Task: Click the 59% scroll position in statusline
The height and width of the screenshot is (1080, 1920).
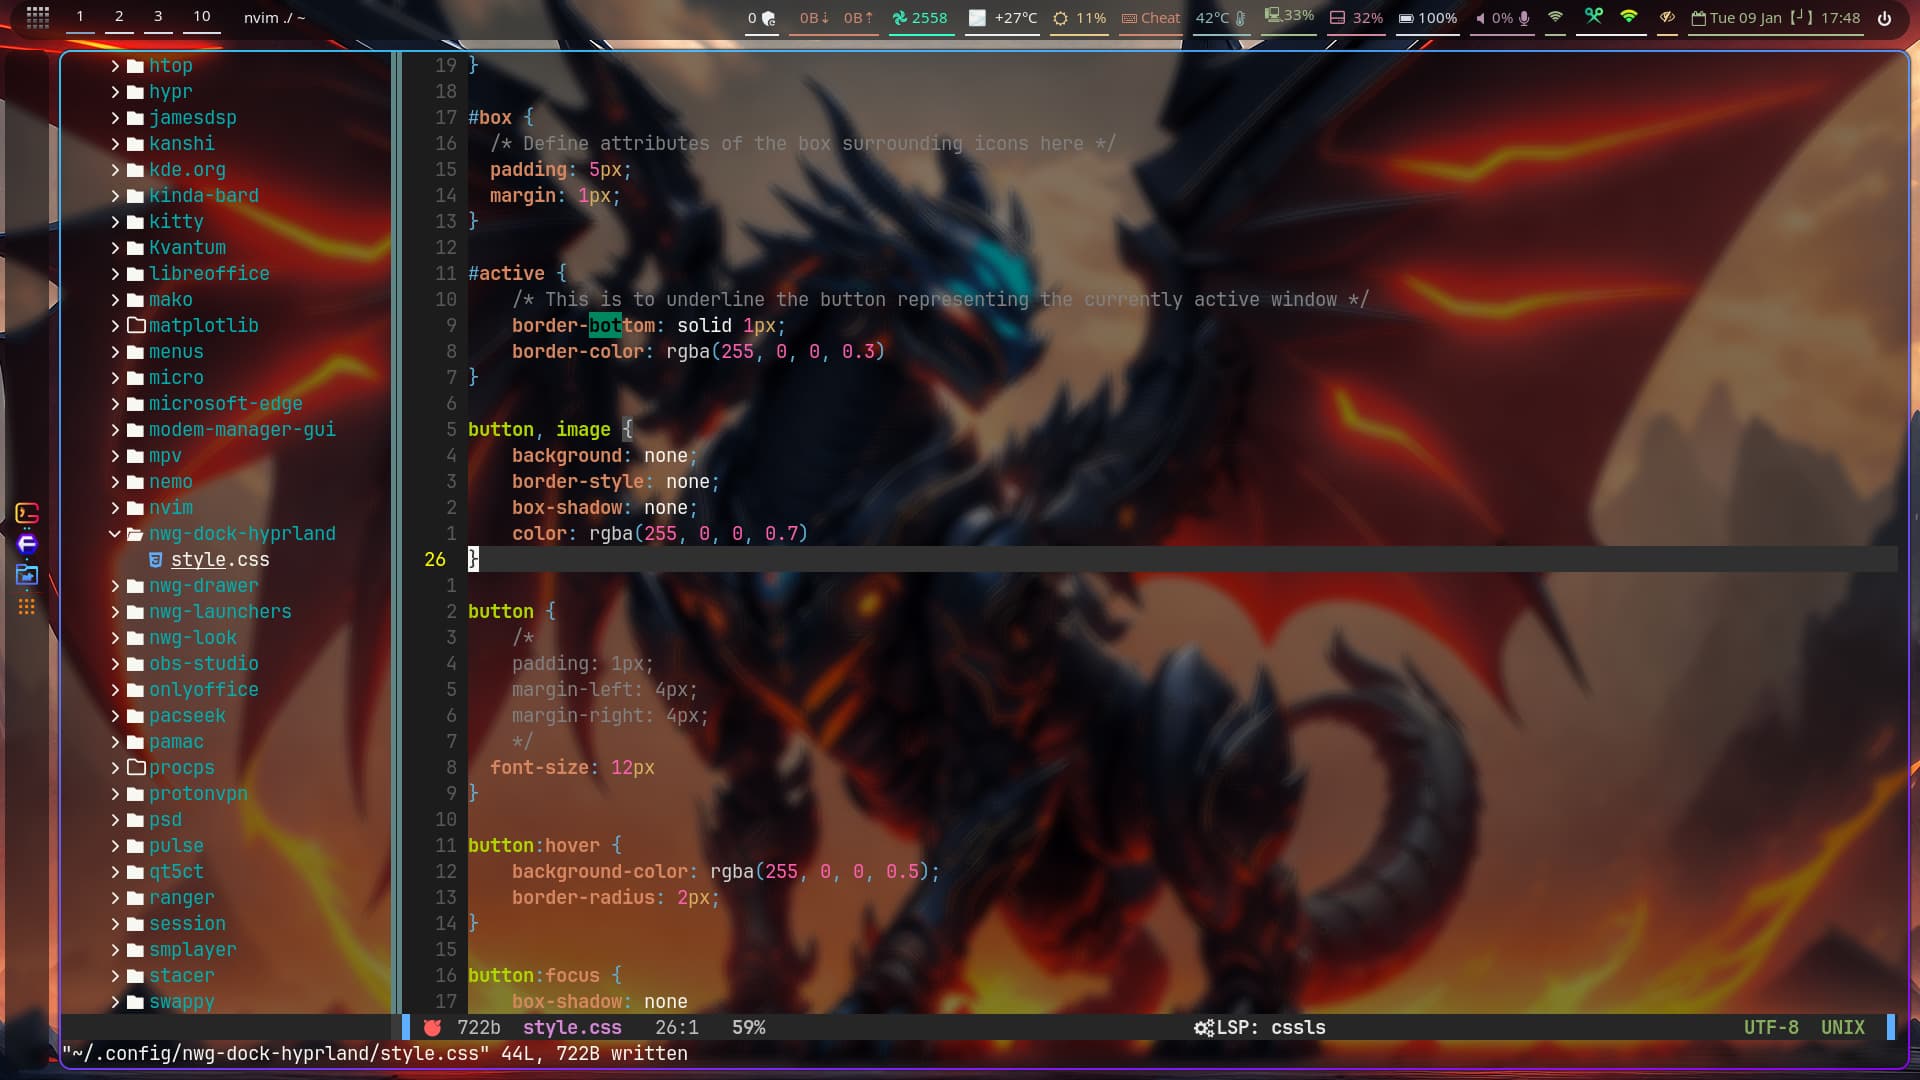Action: point(748,1028)
